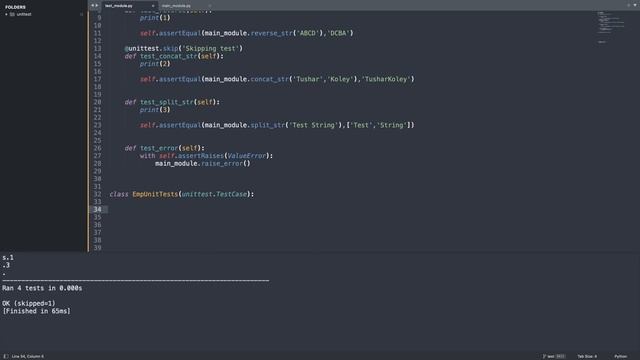Image resolution: width=640 pixels, height=360 pixels.
Task: Close the test_module.py tab
Action: click(153, 6)
